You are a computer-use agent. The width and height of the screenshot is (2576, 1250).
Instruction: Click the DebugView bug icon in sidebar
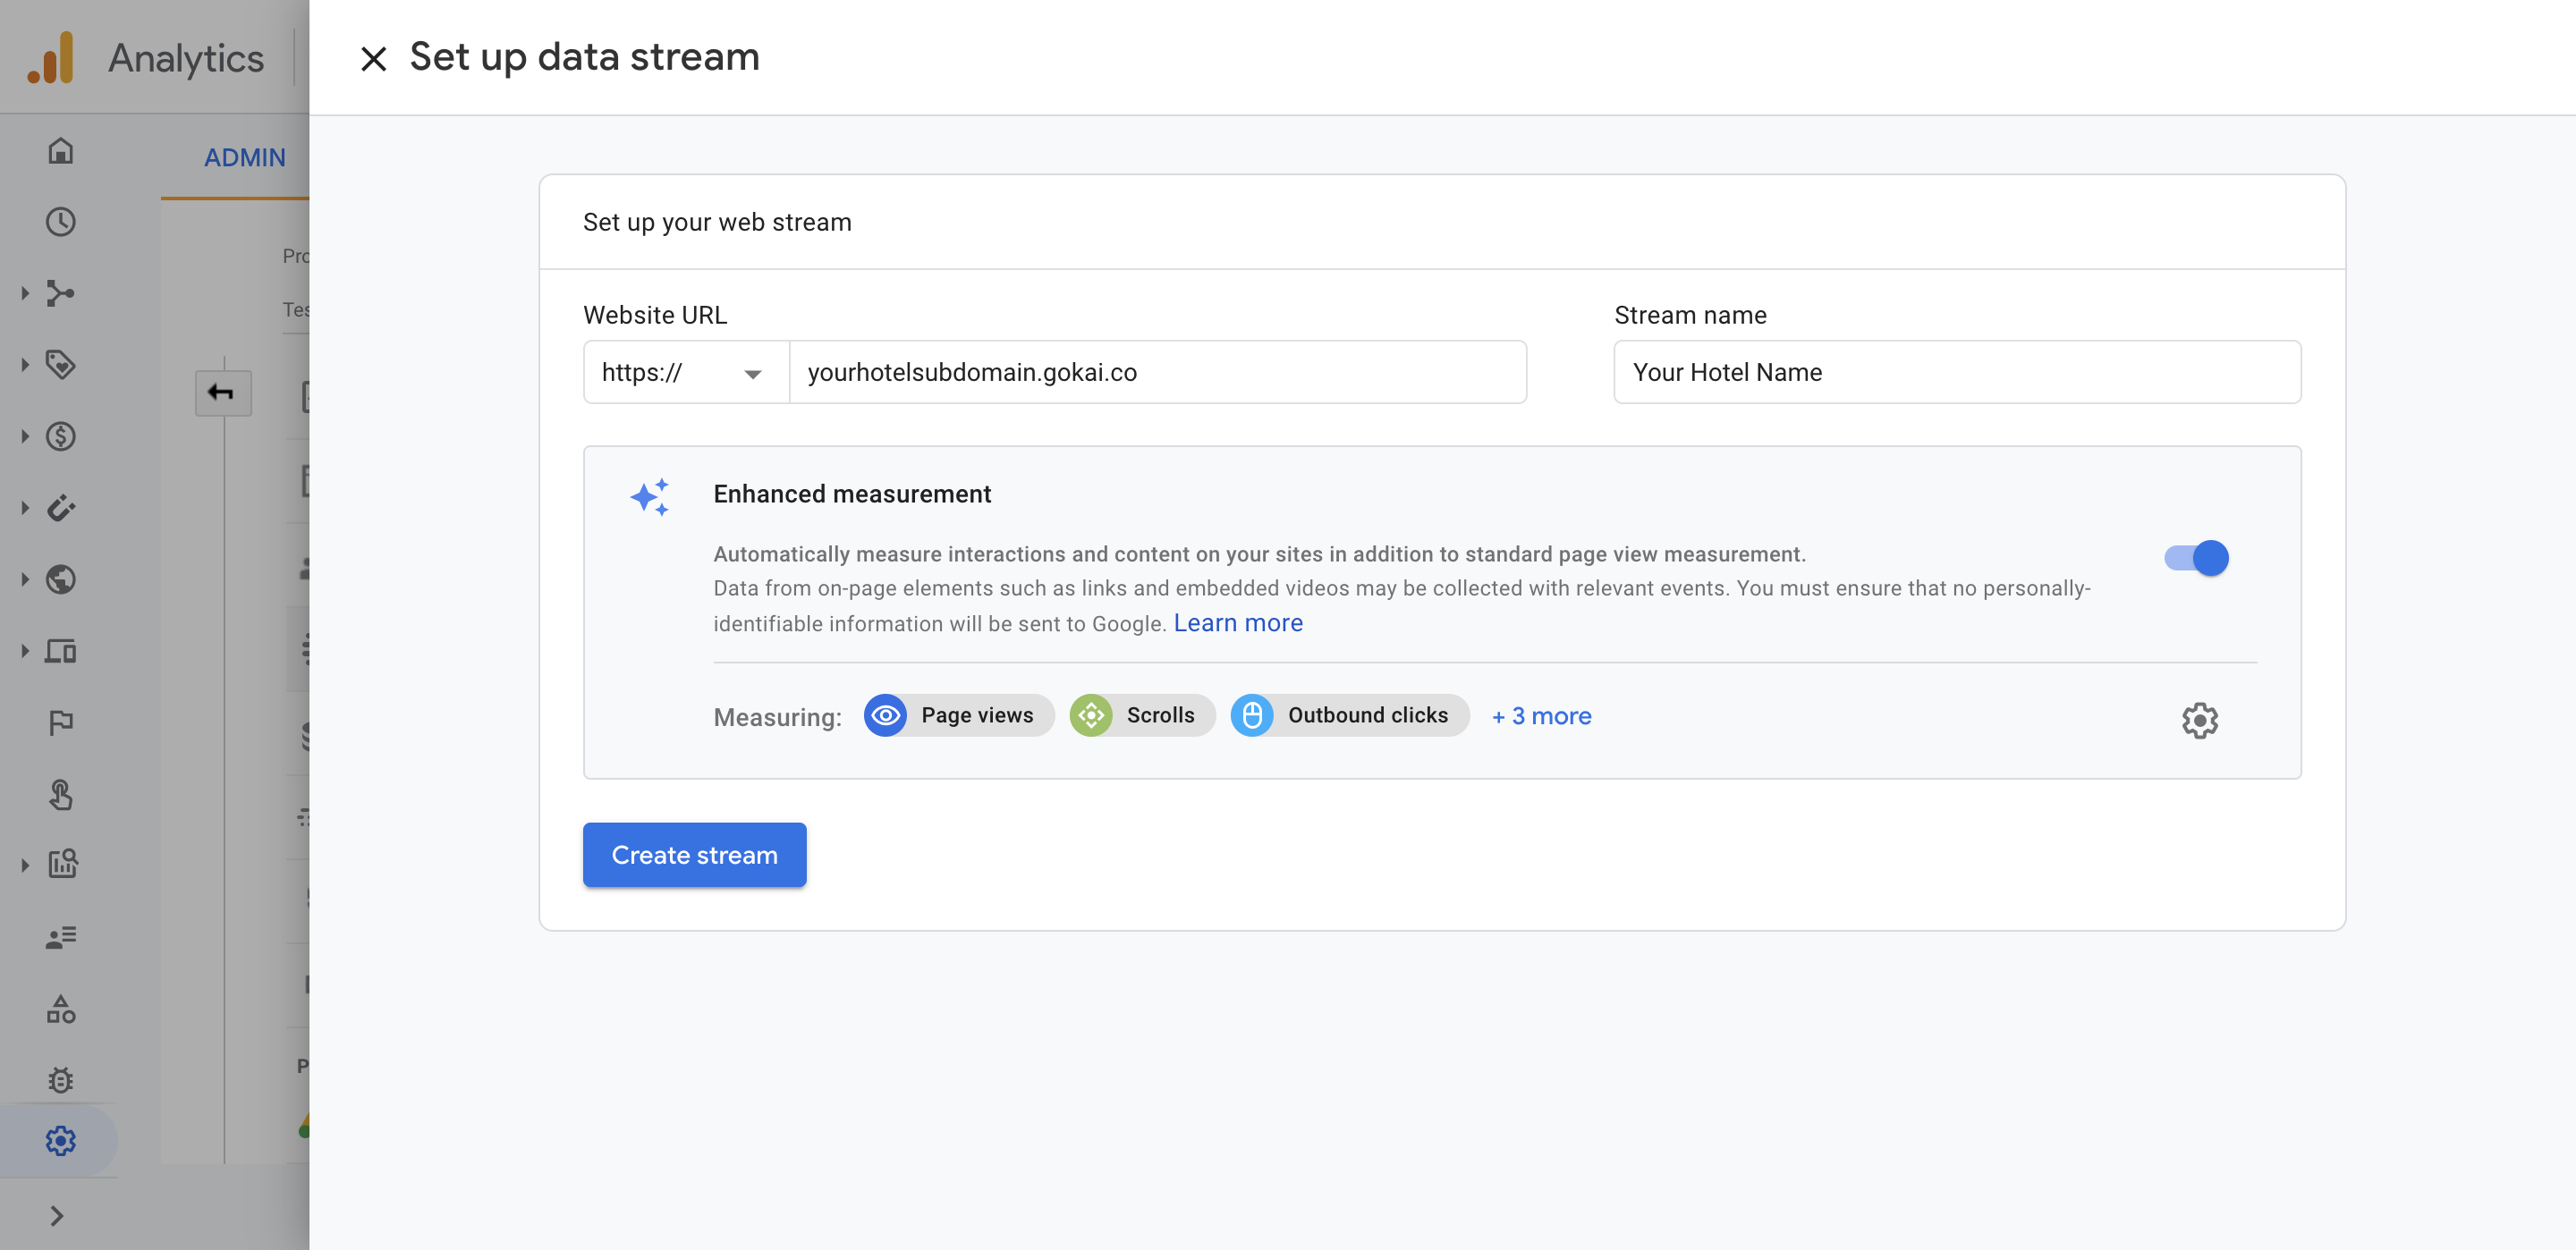[x=60, y=1080]
